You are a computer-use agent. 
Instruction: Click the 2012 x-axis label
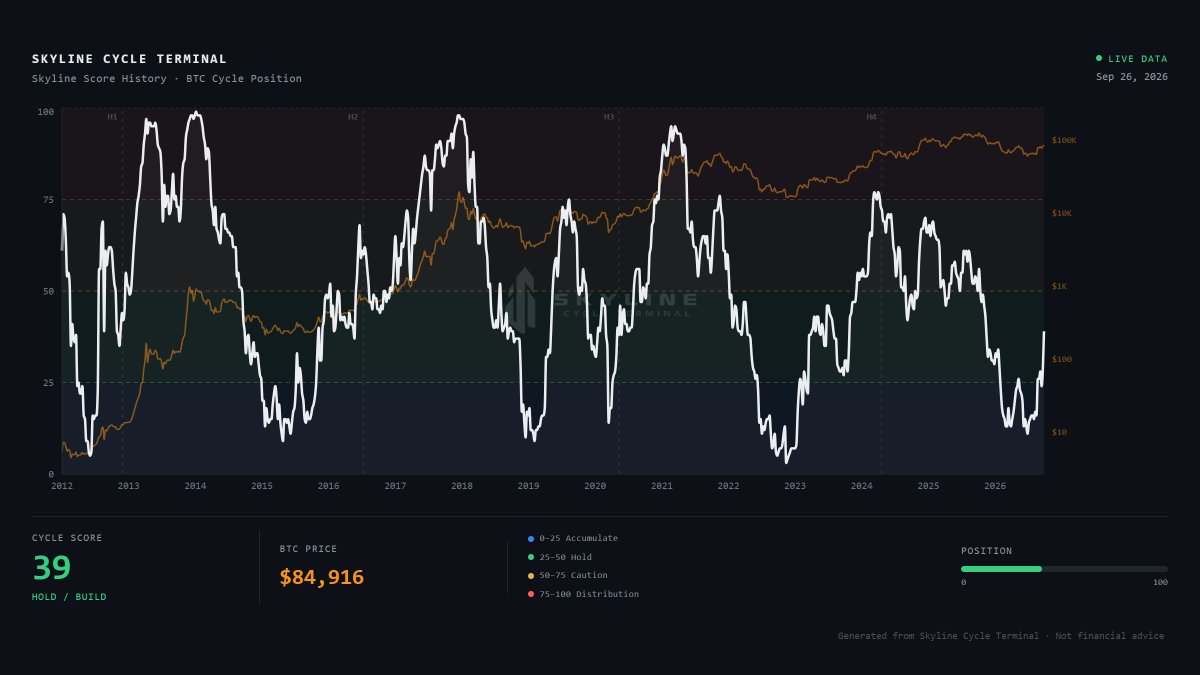point(62,486)
